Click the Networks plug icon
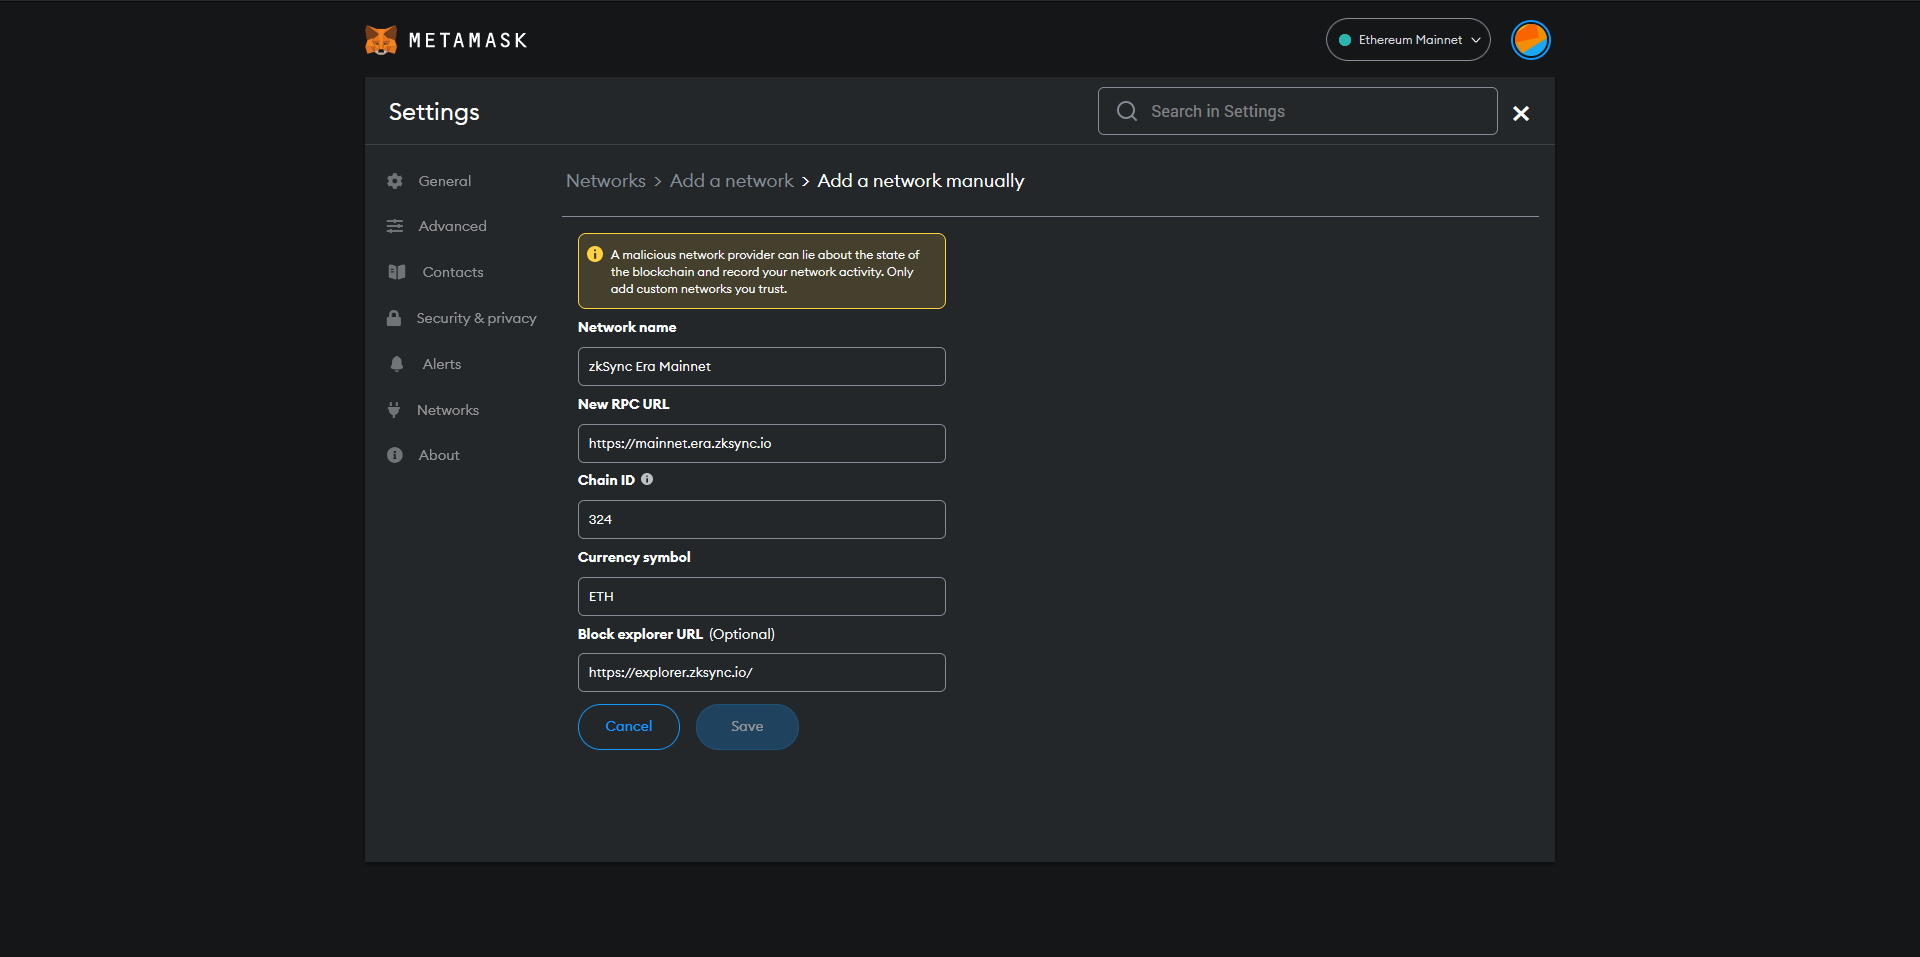 click(x=394, y=410)
